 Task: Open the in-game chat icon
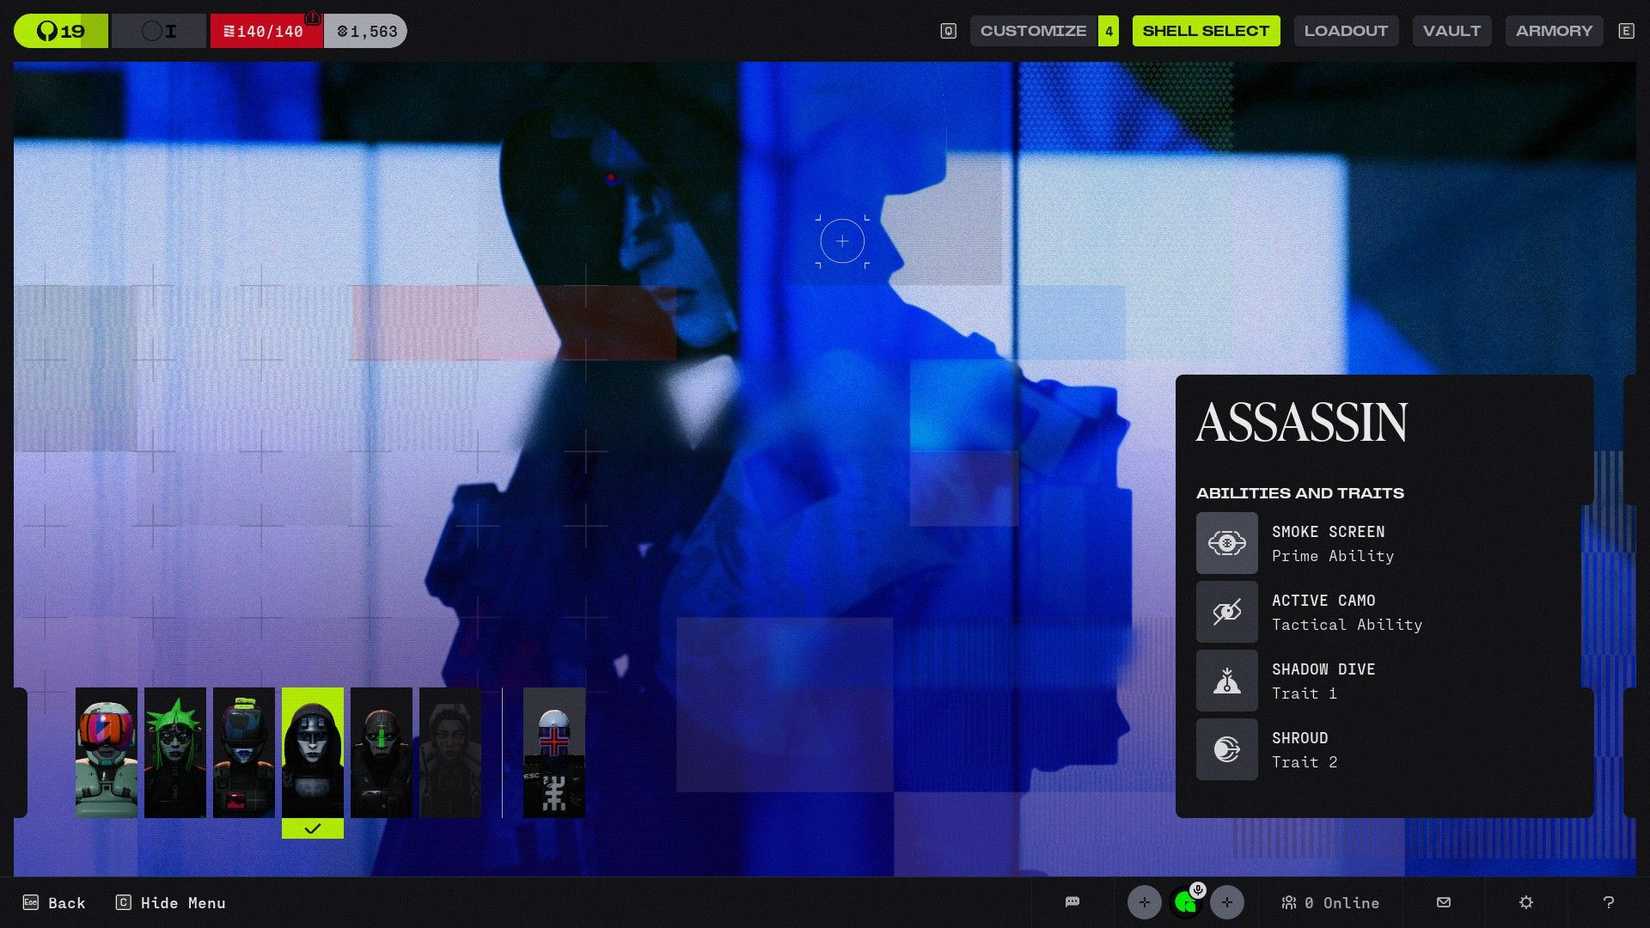(1072, 902)
